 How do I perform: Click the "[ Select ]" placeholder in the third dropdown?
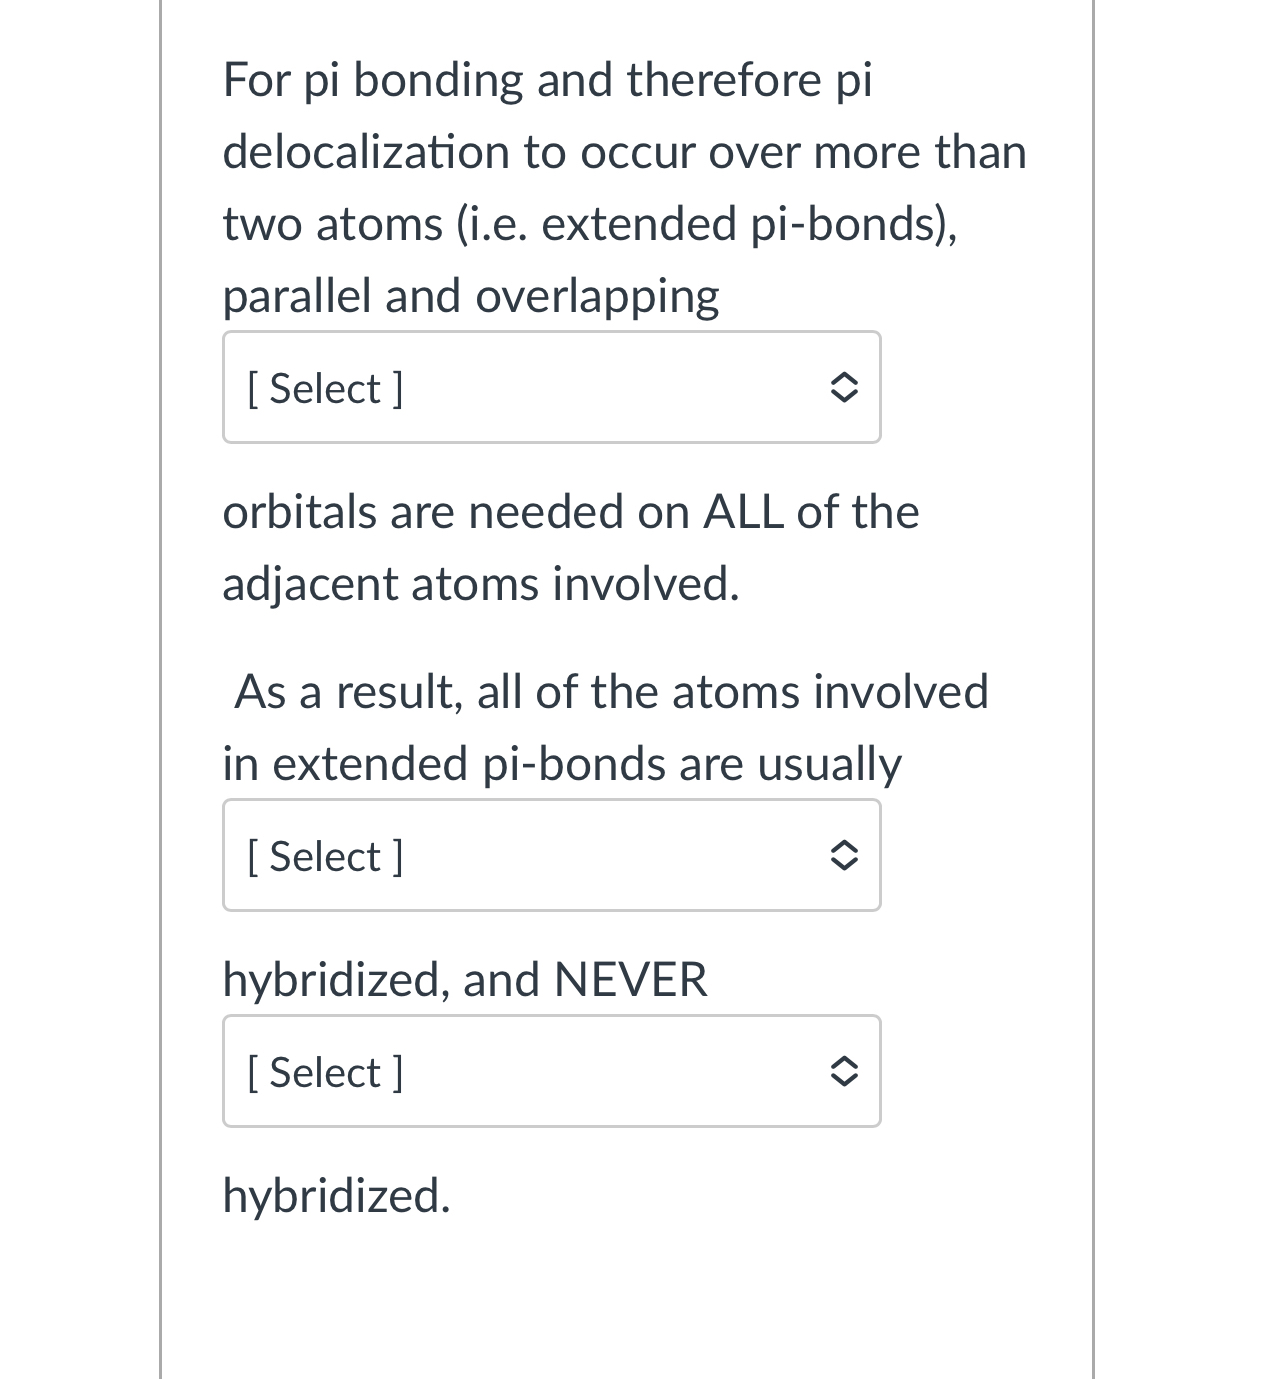pos(325,1072)
